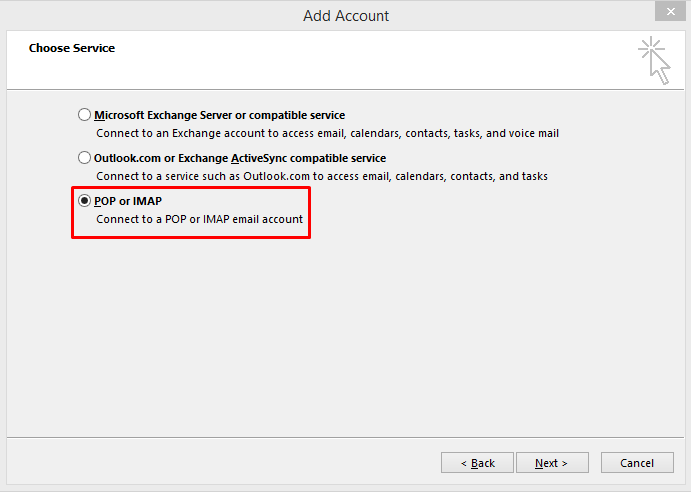Click 'Connect to a POP or IMAP email account'
691x492 pixels.
(199, 219)
